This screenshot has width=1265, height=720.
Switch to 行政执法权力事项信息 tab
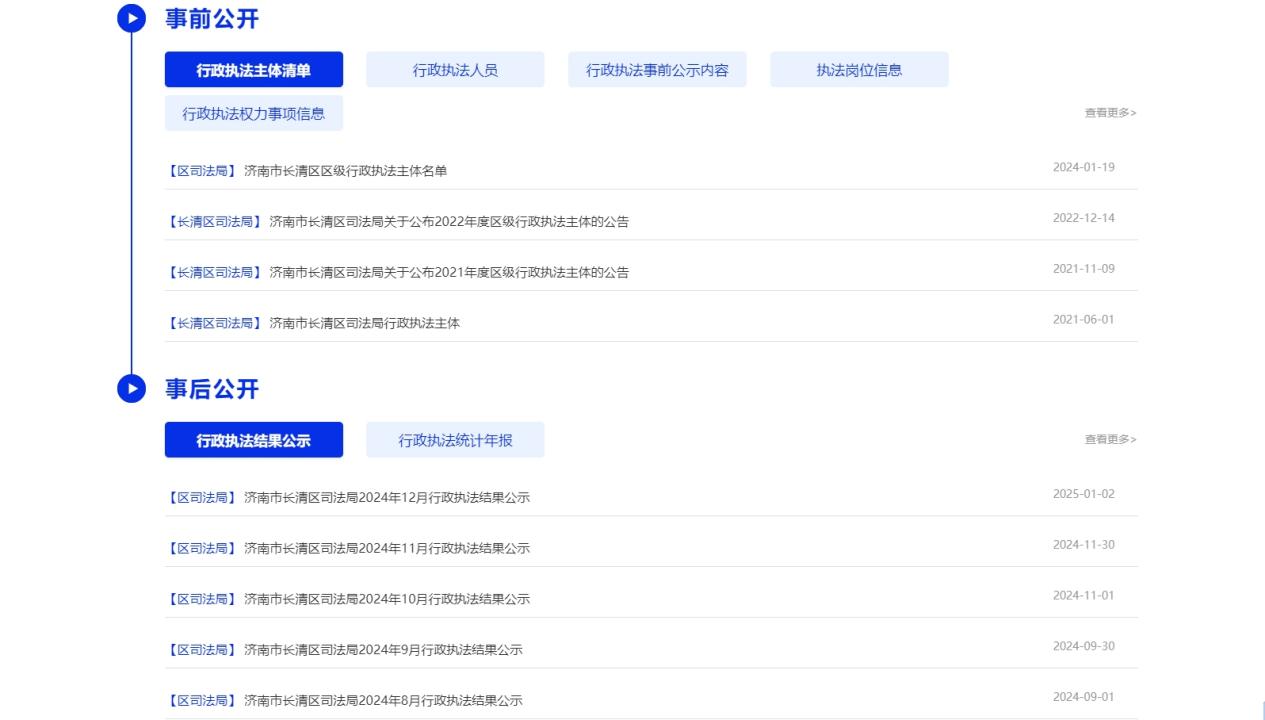(254, 114)
